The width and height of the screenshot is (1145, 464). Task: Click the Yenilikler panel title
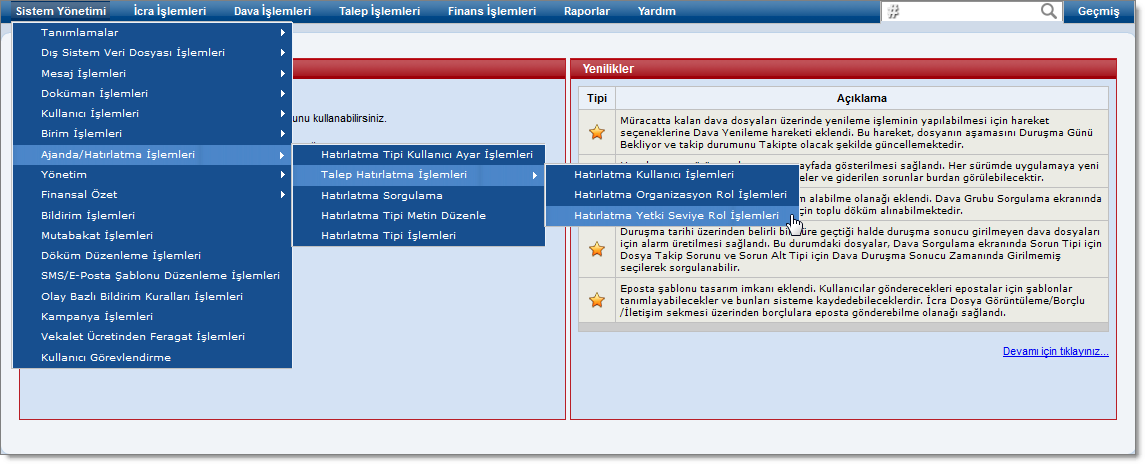[608, 69]
